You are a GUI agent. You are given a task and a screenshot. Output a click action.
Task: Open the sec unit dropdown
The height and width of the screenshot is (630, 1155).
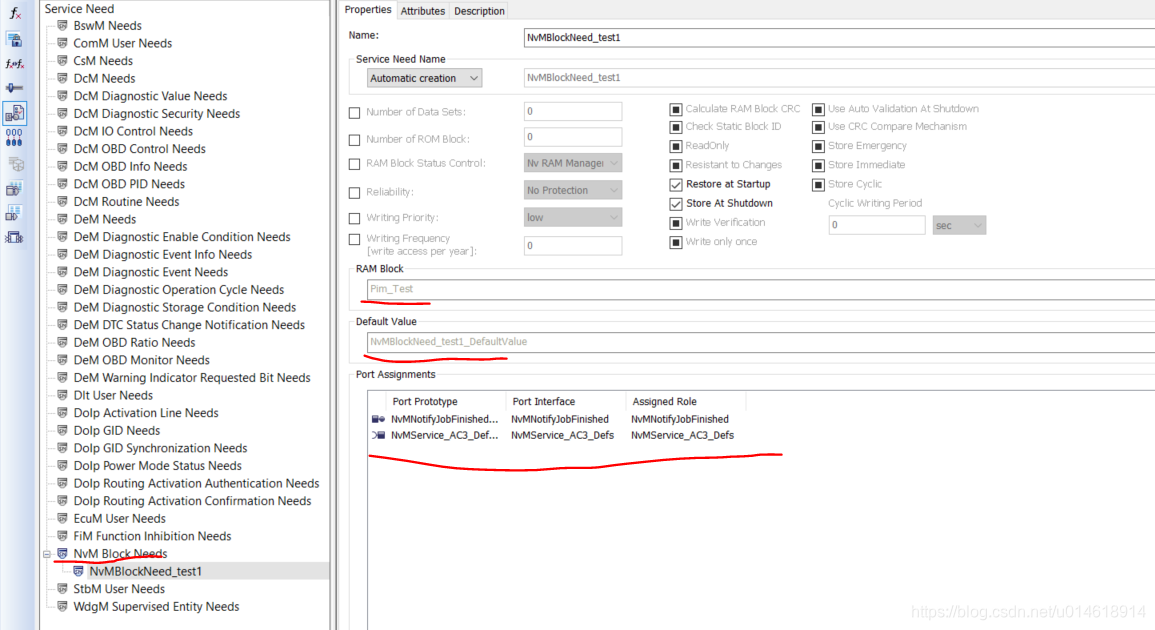pos(958,225)
